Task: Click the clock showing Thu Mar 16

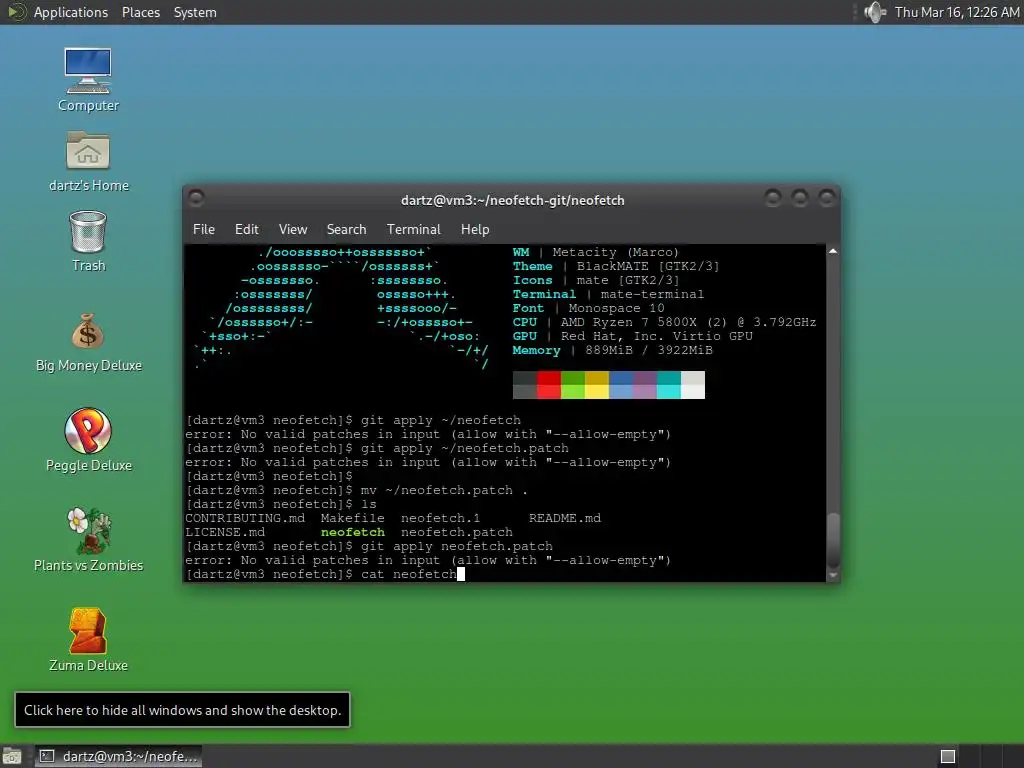Action: [956, 12]
